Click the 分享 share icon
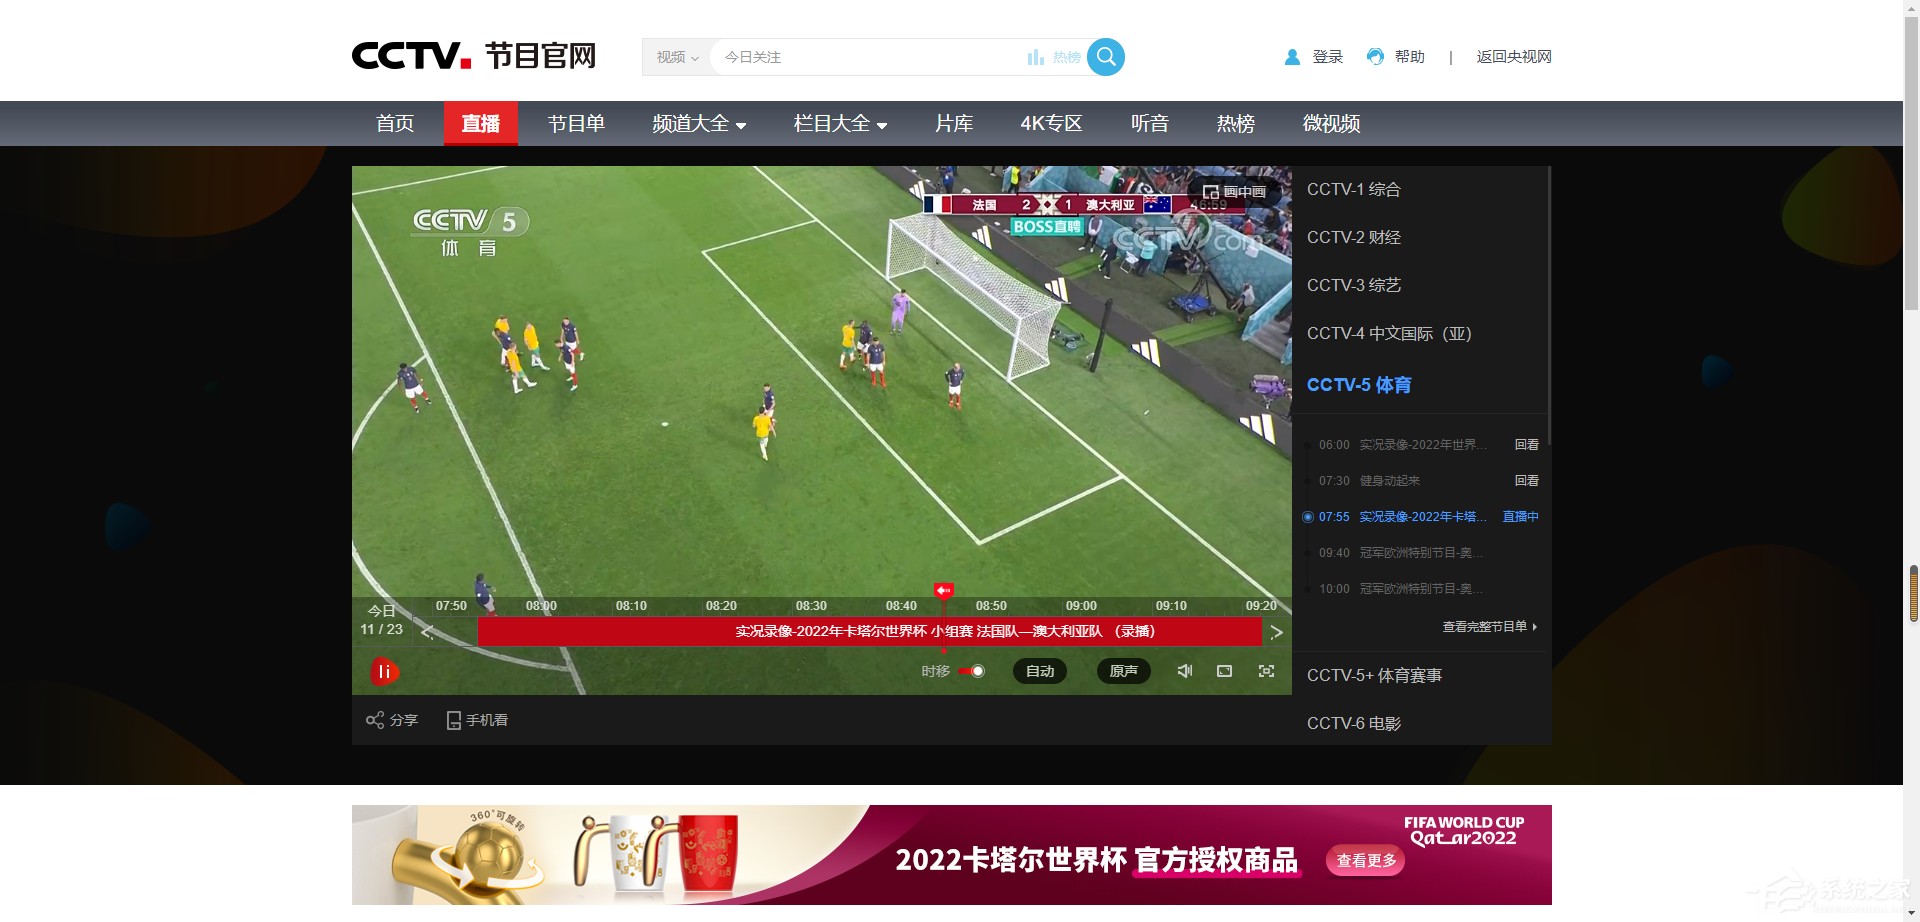Viewport: 1920px width, 922px height. point(392,720)
